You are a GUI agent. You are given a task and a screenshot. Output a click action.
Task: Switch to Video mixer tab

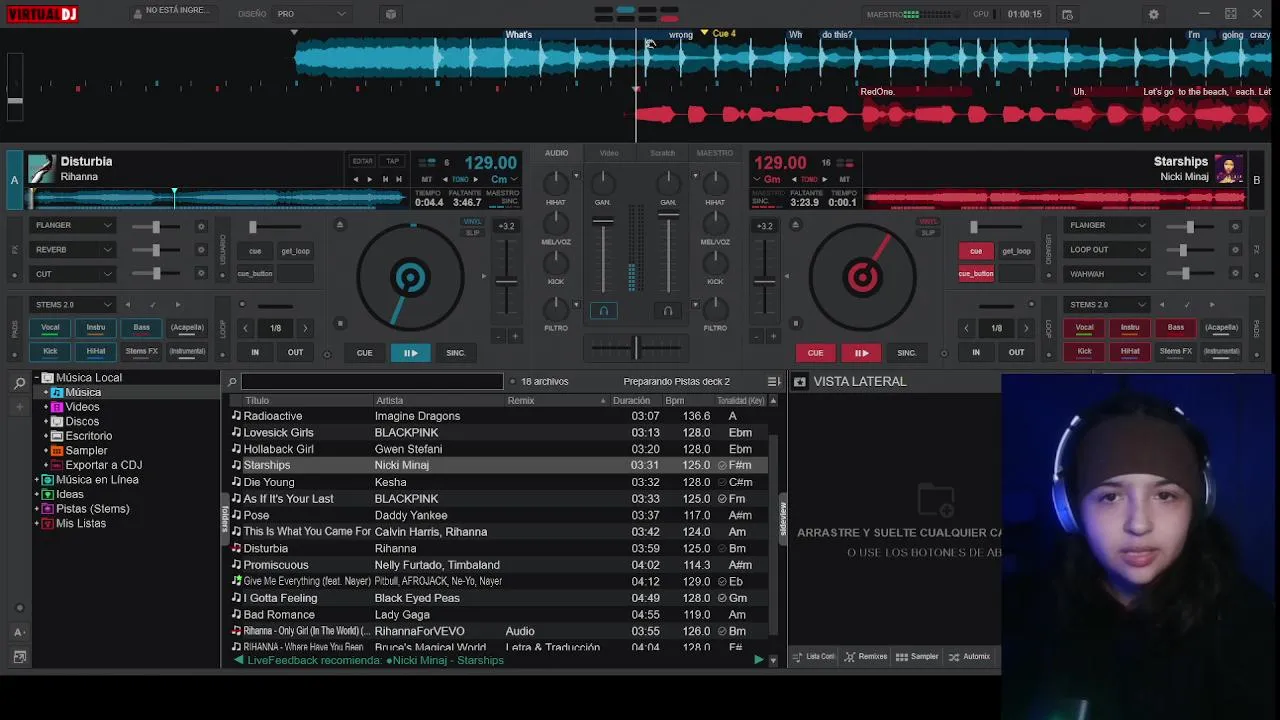[x=609, y=153]
